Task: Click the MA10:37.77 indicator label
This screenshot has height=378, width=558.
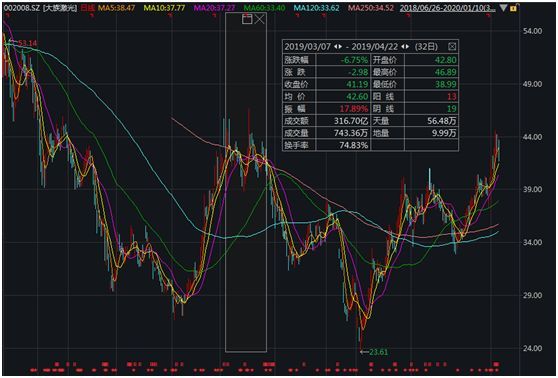Action: pos(164,7)
